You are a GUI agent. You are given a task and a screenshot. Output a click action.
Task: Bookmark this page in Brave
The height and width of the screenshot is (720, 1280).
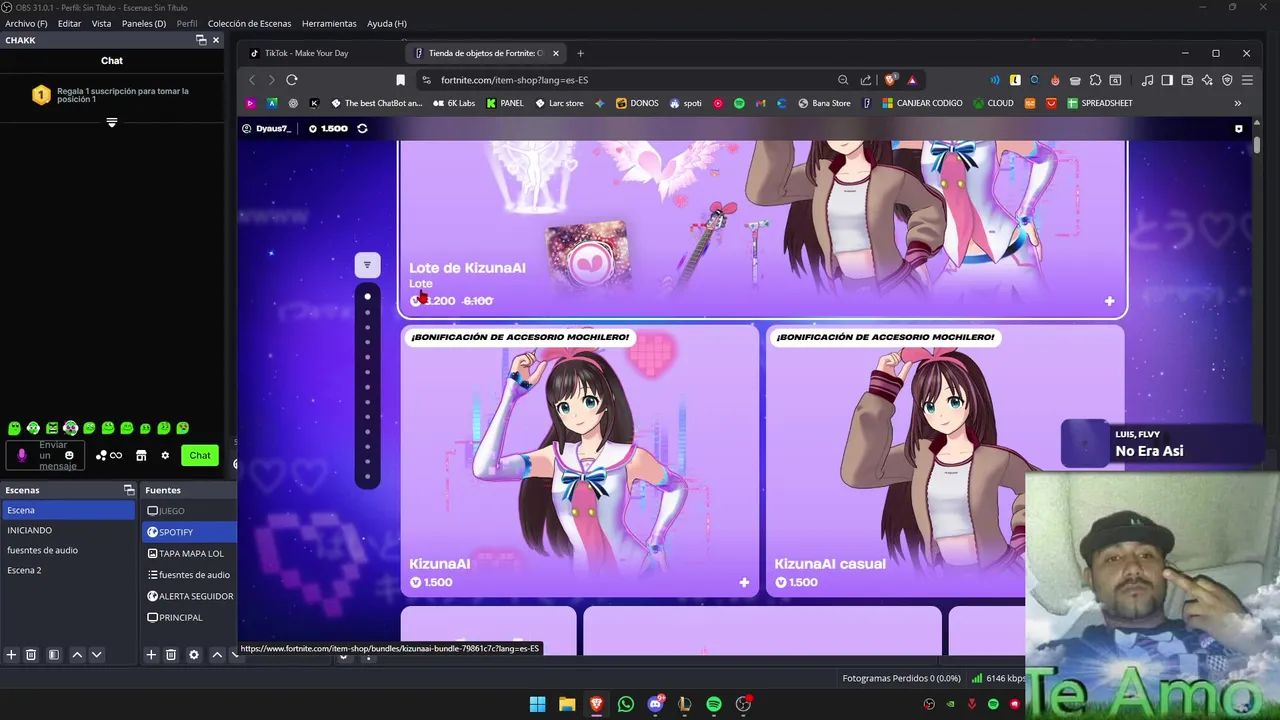[x=401, y=80]
